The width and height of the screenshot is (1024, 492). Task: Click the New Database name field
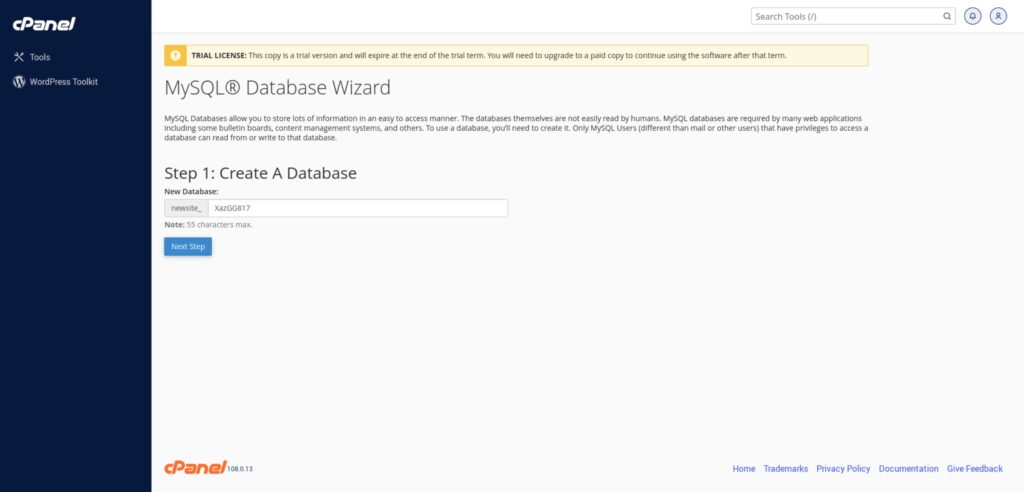tap(358, 208)
